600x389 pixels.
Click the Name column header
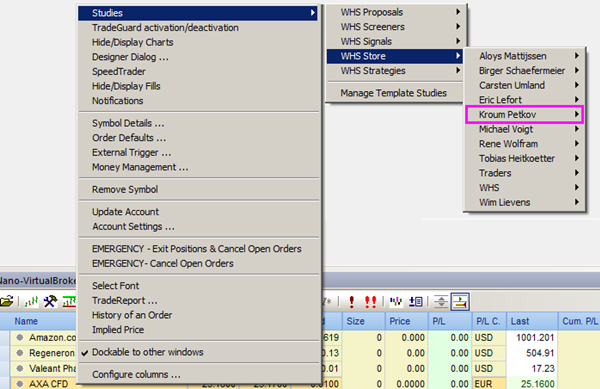pyautogui.click(x=43, y=321)
